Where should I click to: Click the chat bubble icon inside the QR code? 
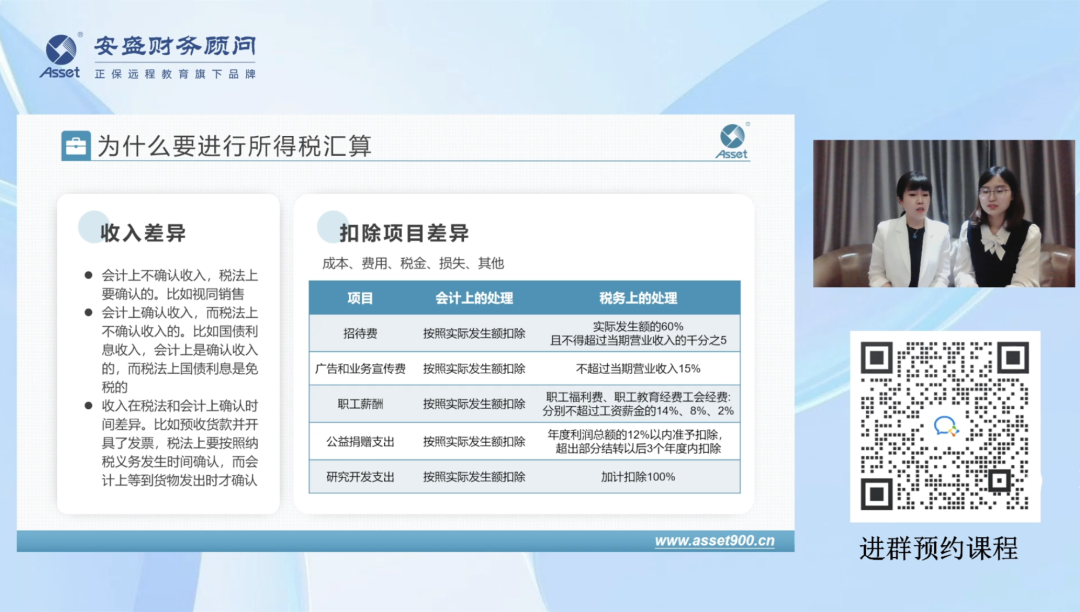pyautogui.click(x=945, y=427)
